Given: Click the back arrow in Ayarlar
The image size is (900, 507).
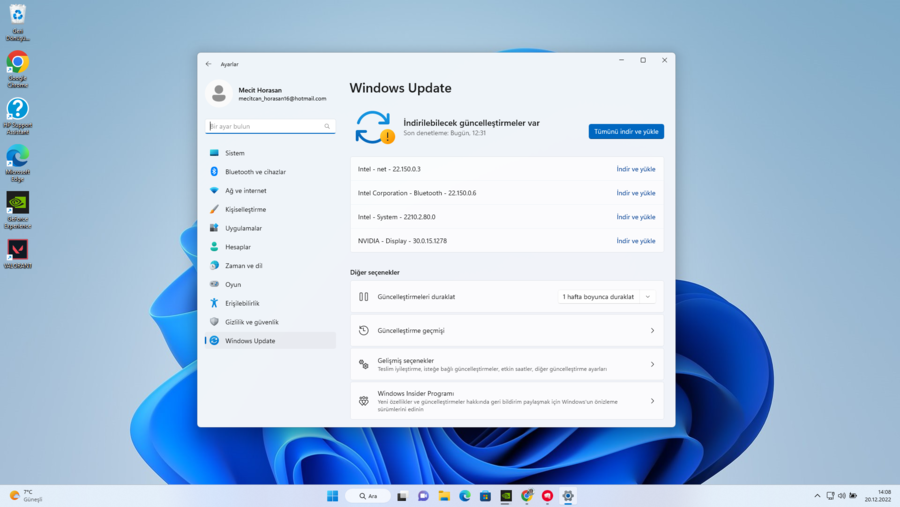Looking at the screenshot, I should tap(208, 64).
